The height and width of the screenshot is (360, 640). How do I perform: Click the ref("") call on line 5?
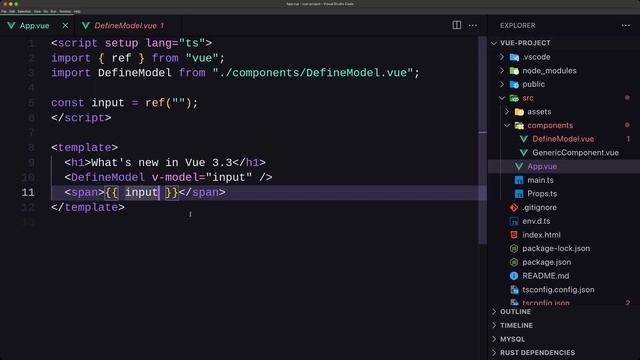[x=168, y=102]
